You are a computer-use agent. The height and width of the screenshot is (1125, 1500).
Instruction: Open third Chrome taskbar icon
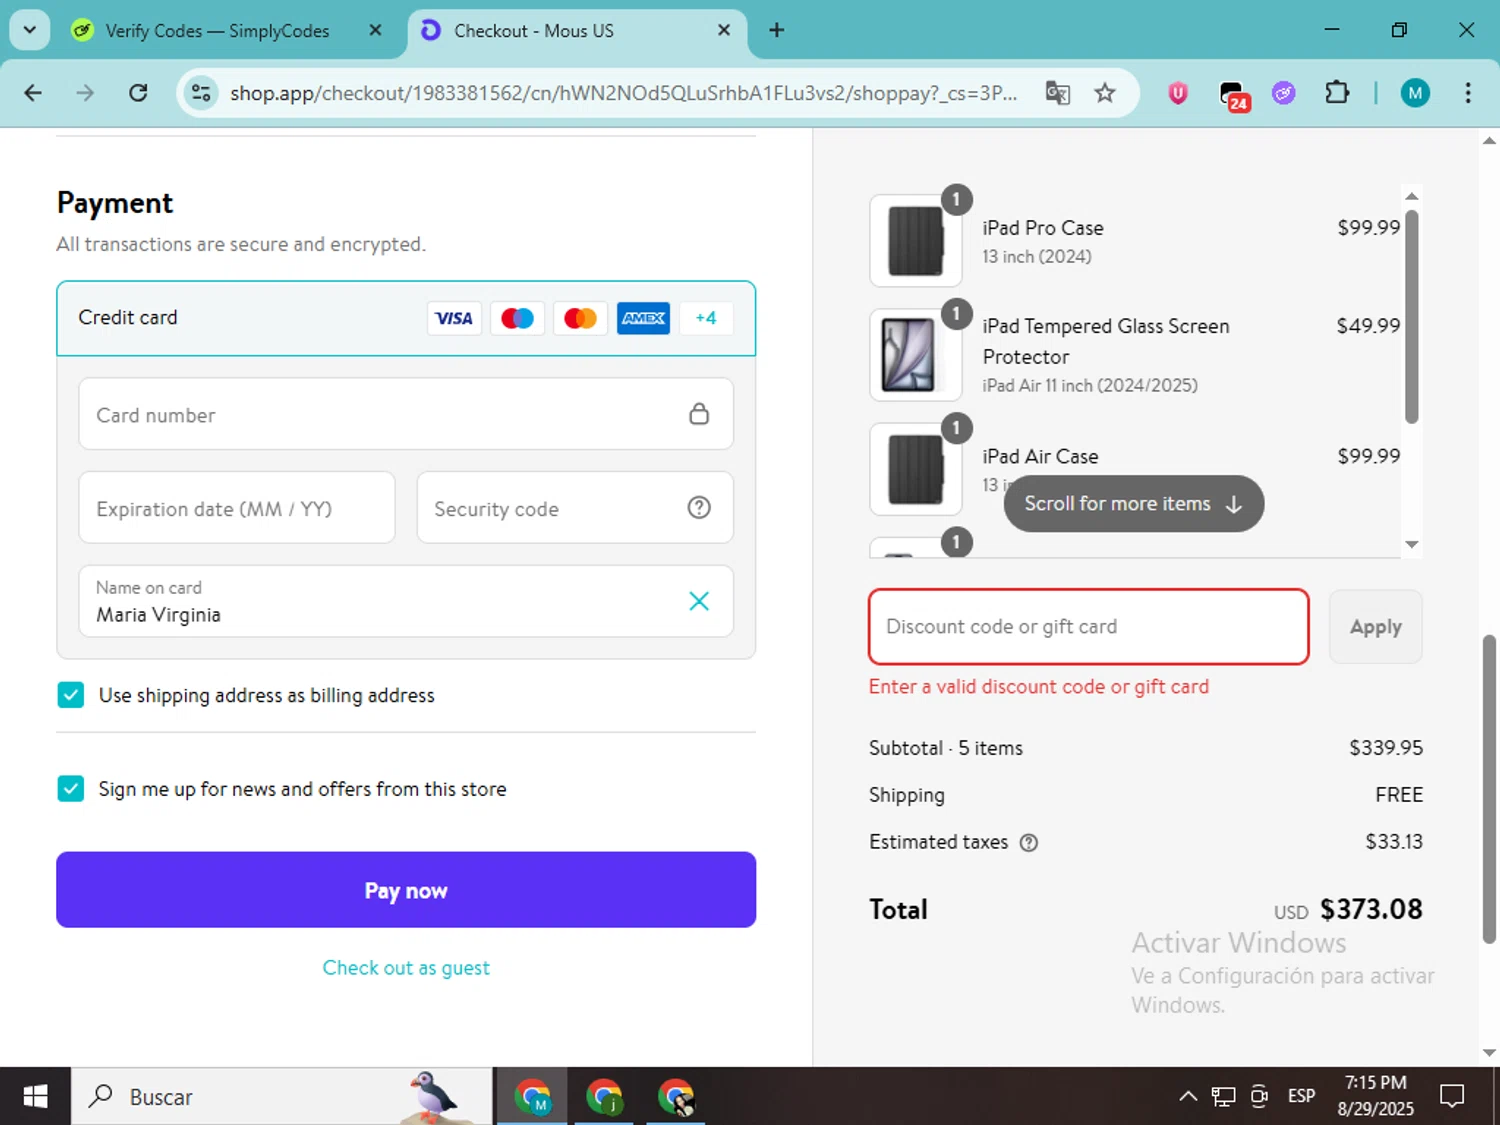[676, 1097]
